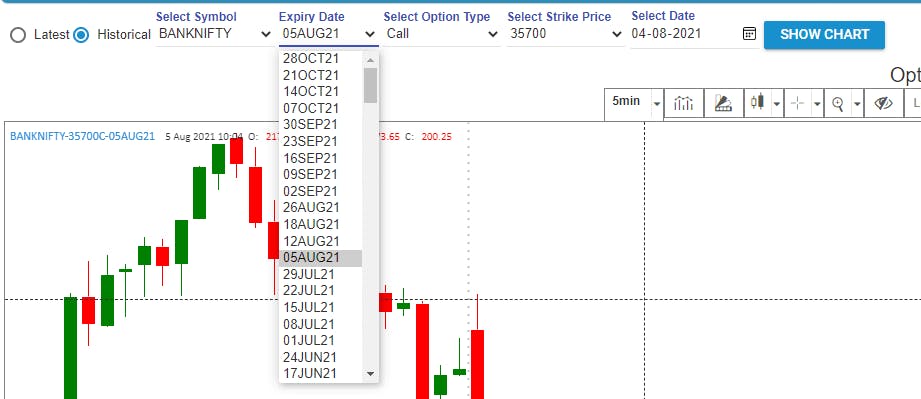Select the crosshair cursor icon
921x399 pixels.
[797, 103]
